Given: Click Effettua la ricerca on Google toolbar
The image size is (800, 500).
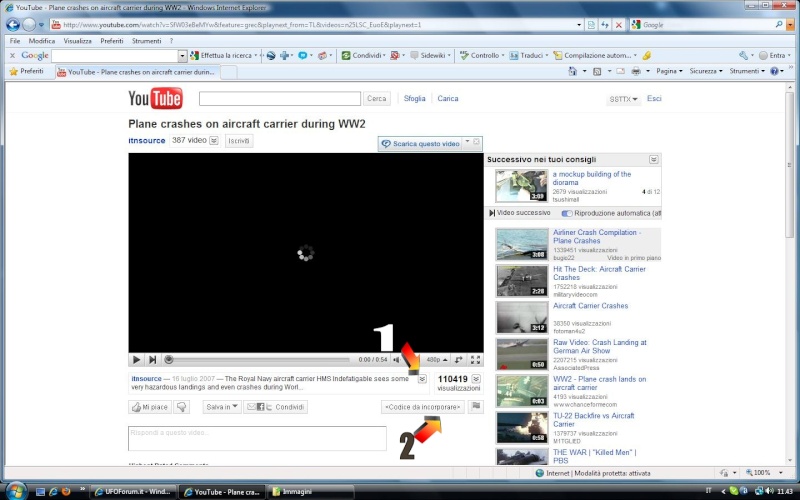Looking at the screenshot, I should (x=223, y=55).
